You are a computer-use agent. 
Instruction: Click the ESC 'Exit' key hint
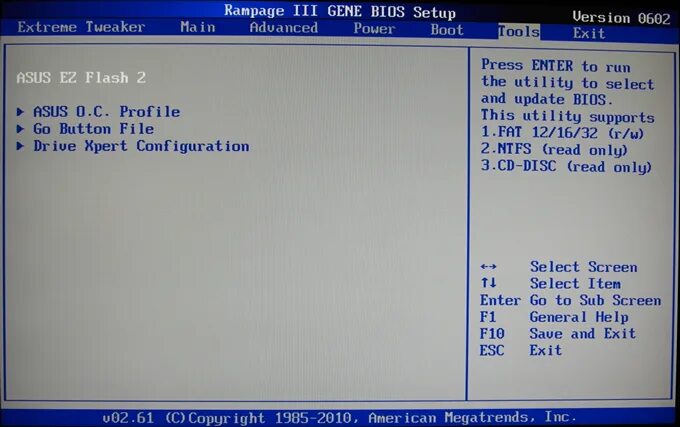point(546,350)
